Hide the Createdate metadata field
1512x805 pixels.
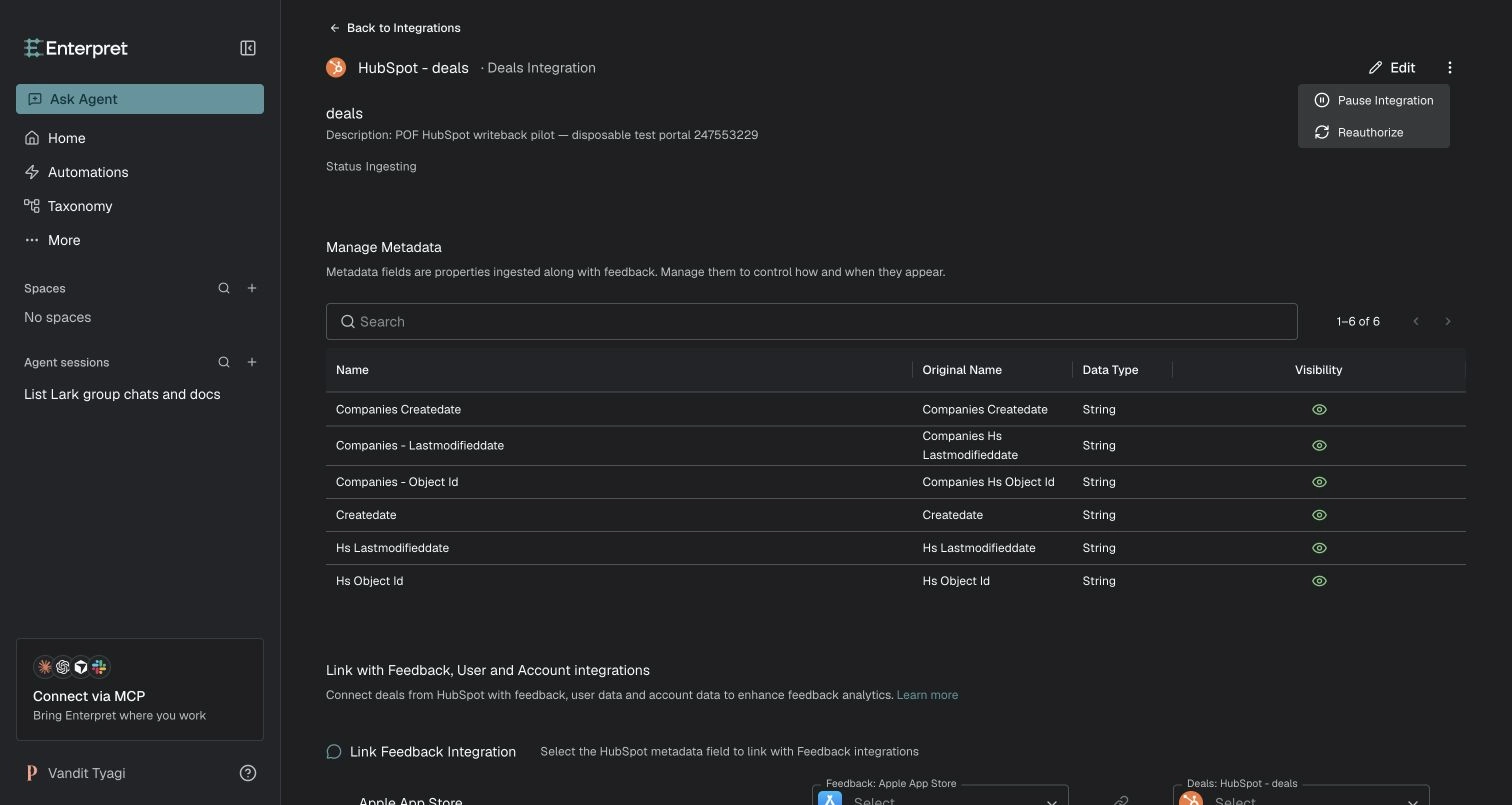click(1319, 515)
